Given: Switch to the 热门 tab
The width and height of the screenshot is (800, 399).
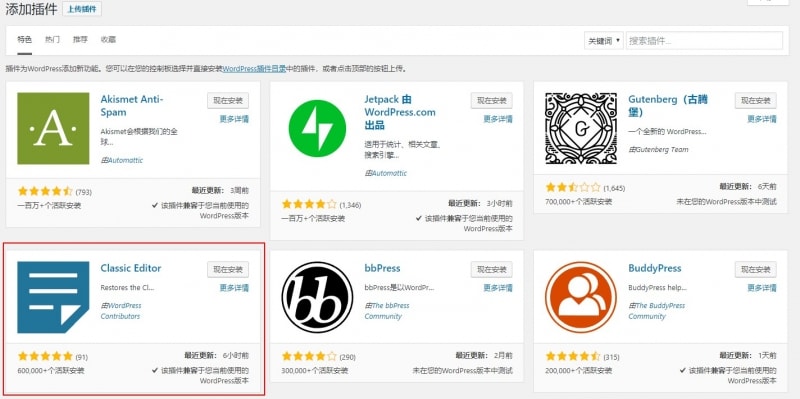Looking at the screenshot, I should tap(52, 40).
